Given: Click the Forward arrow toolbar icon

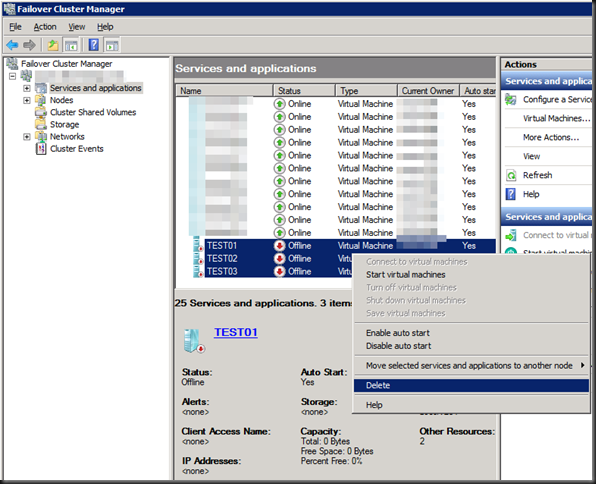Looking at the screenshot, I should point(29,45).
